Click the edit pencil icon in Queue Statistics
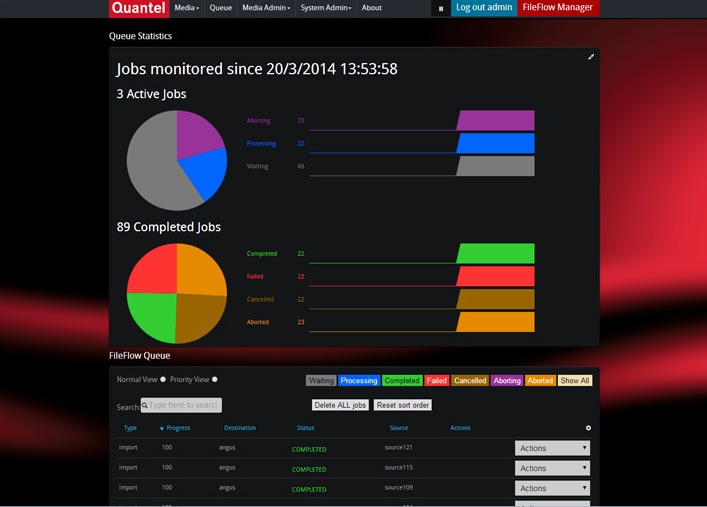This screenshot has width=707, height=507. 591,57
